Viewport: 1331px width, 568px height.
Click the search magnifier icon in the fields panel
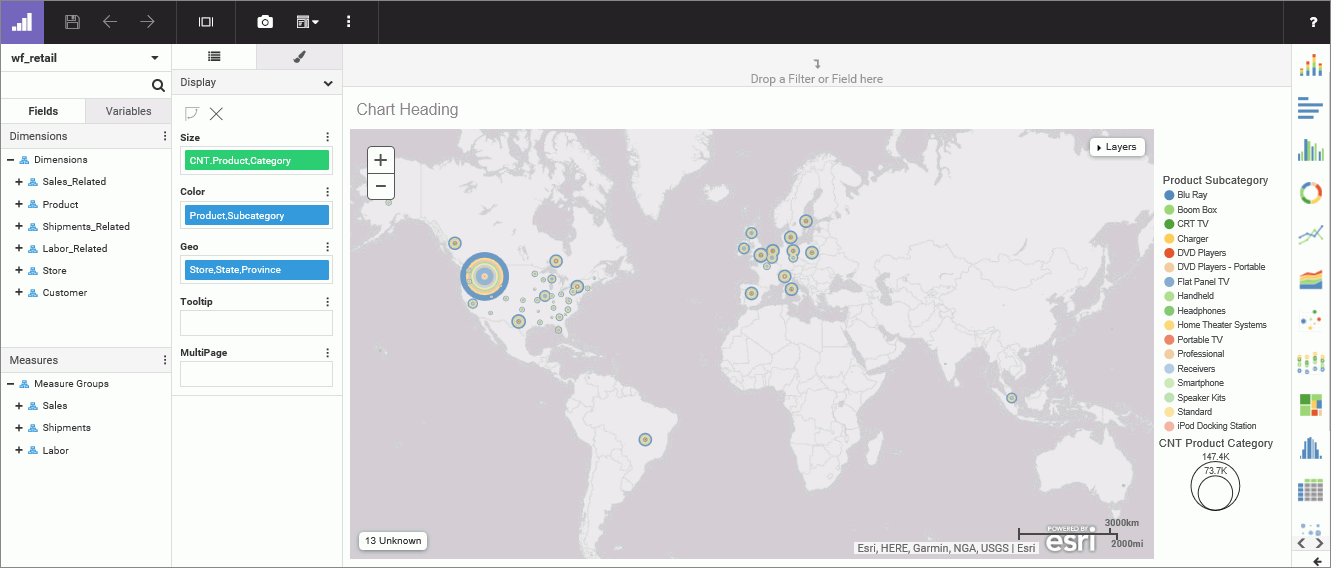[x=158, y=86]
